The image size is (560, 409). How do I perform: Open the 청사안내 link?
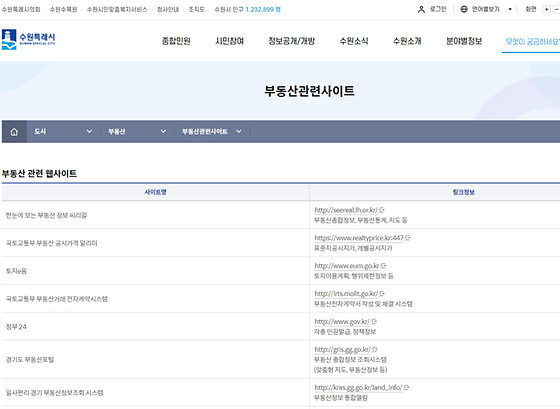pos(168,9)
